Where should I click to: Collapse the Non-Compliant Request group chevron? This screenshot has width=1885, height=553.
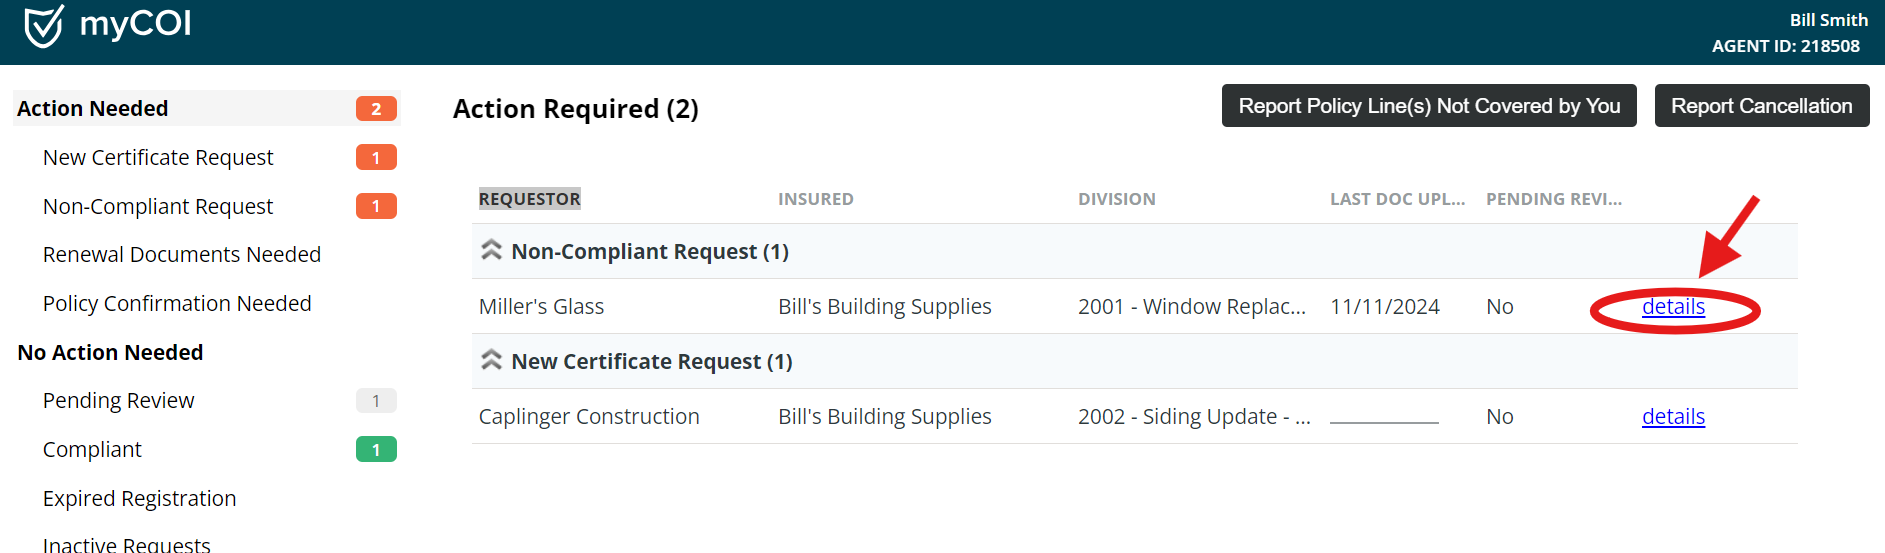(491, 250)
